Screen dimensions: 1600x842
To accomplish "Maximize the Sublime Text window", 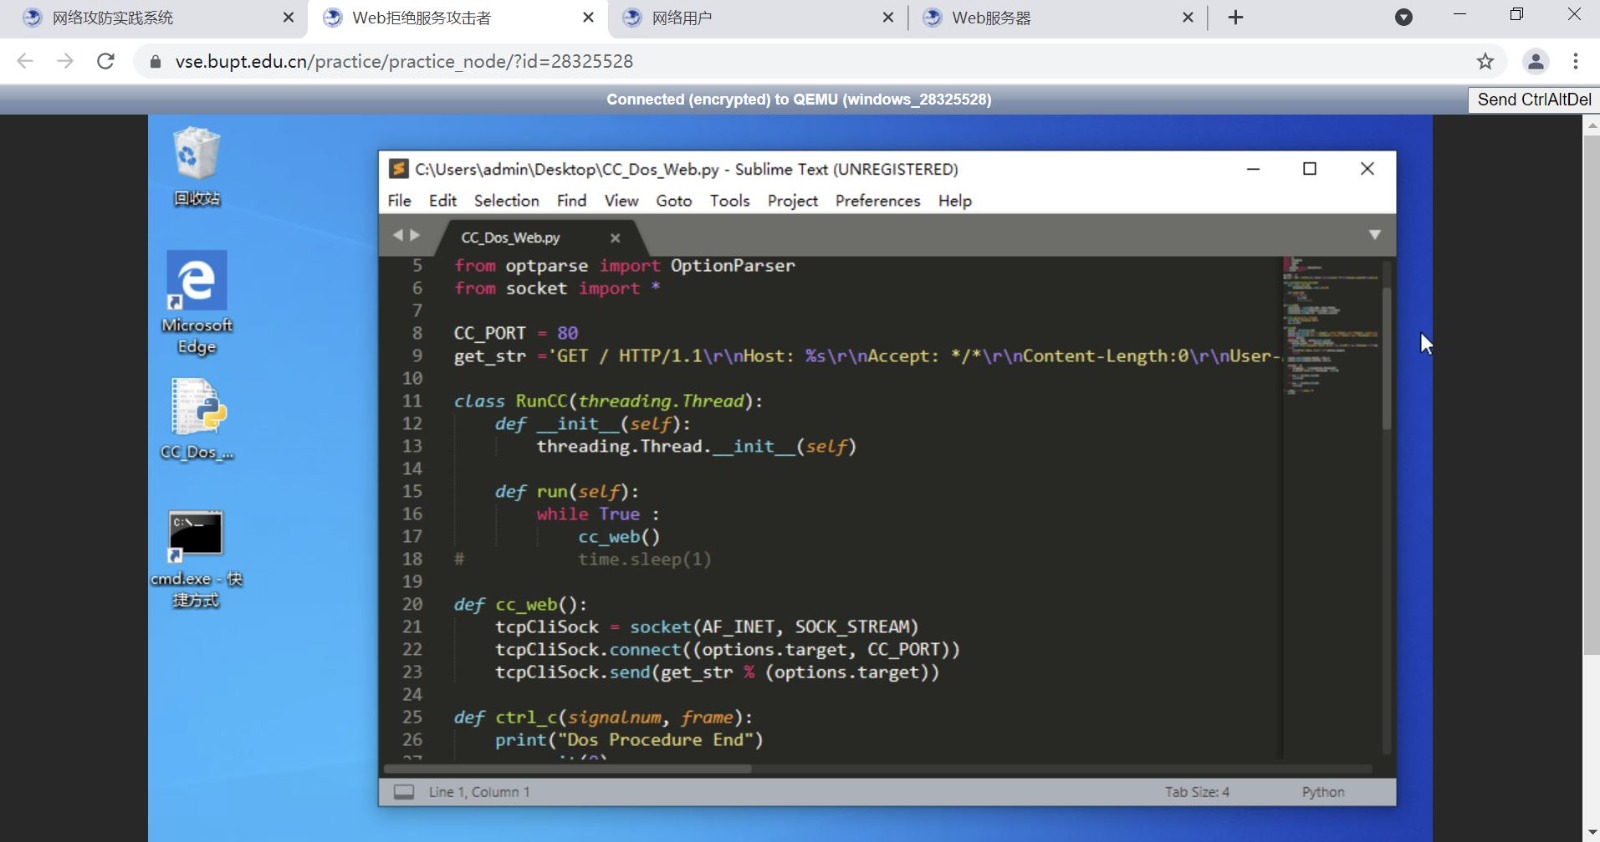I will [1309, 169].
